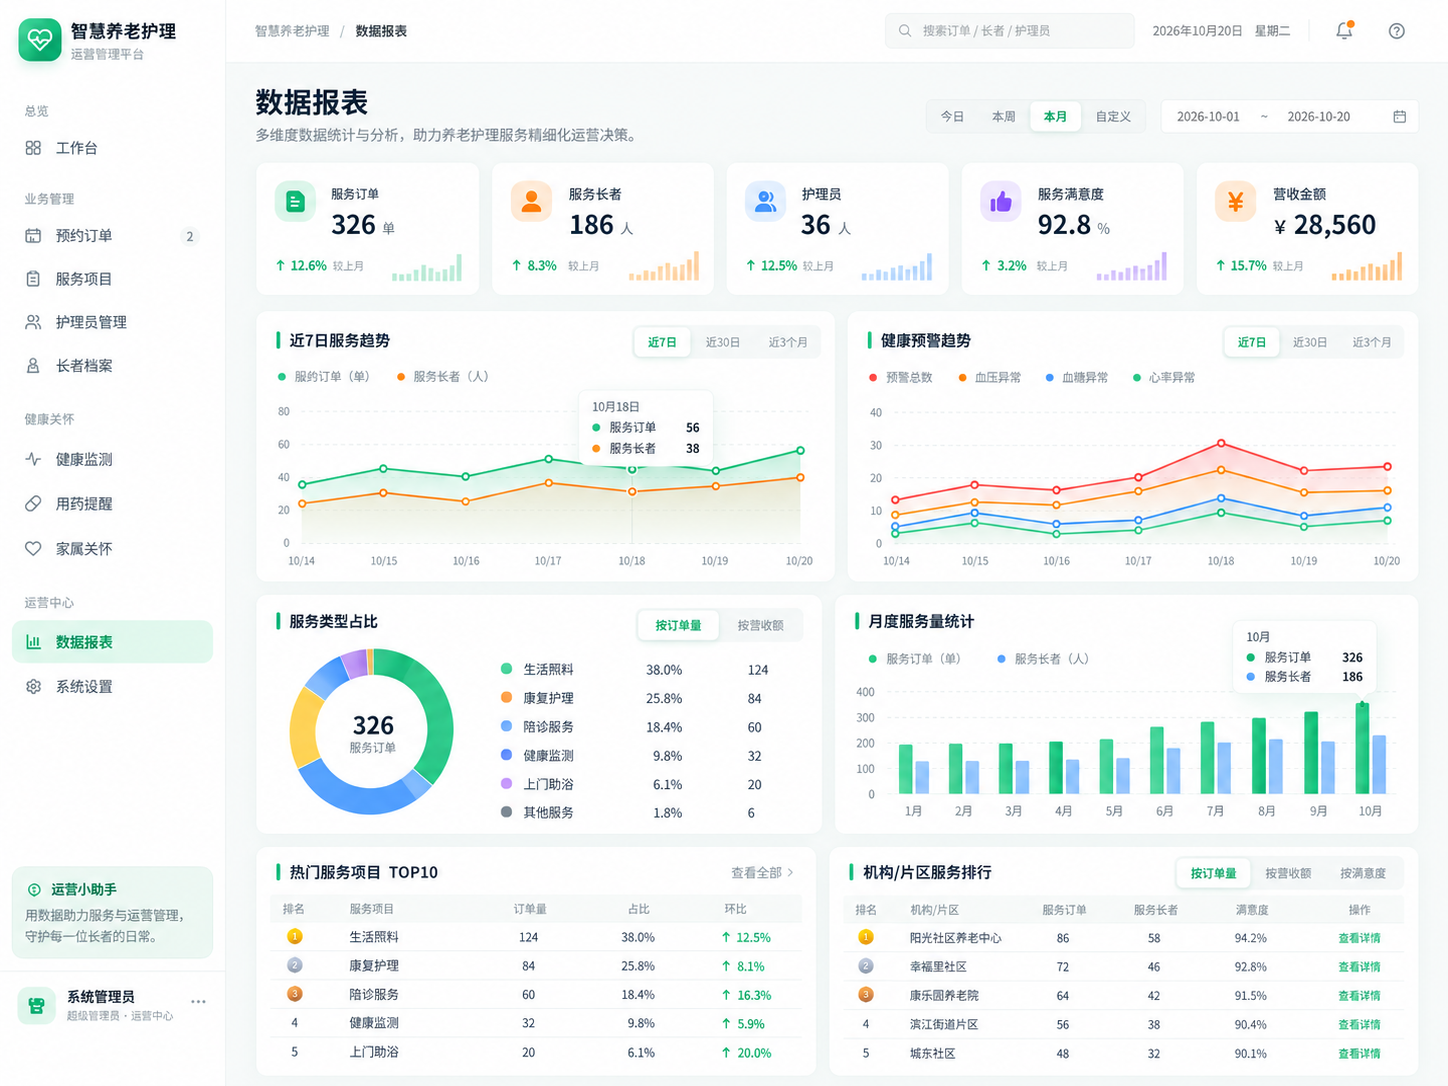Screen dimensions: 1448x1086
Task: Open the 2026-10-01 start date picker
Action: [x=1208, y=117]
